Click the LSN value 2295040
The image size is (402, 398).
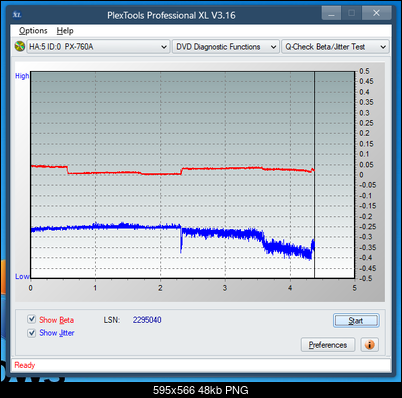(147, 320)
